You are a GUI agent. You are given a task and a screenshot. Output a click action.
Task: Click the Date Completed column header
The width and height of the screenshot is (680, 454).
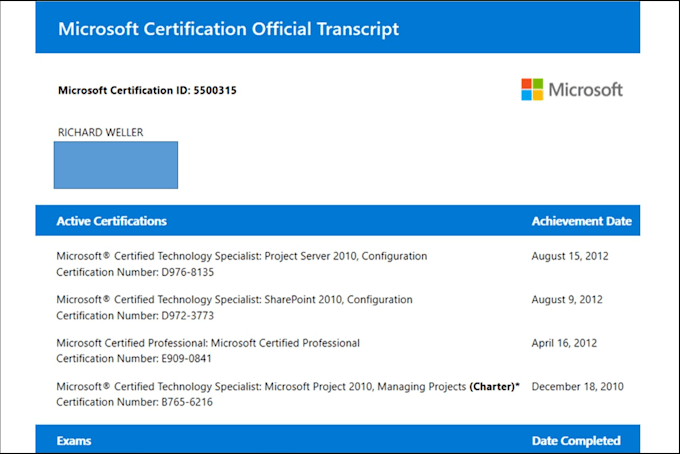point(576,441)
